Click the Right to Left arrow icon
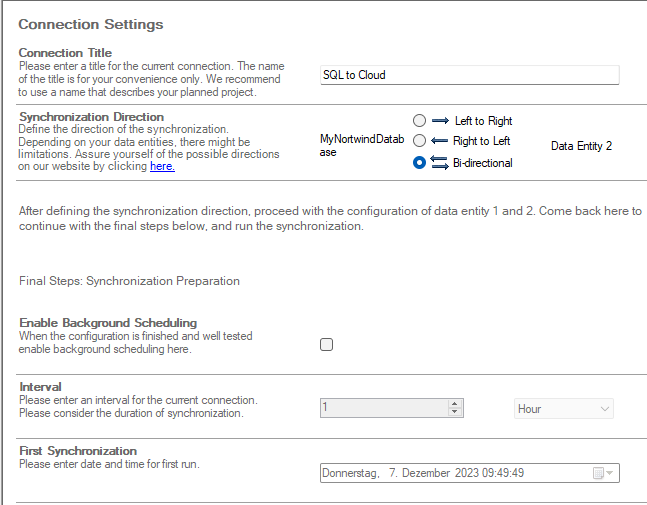 (x=439, y=141)
